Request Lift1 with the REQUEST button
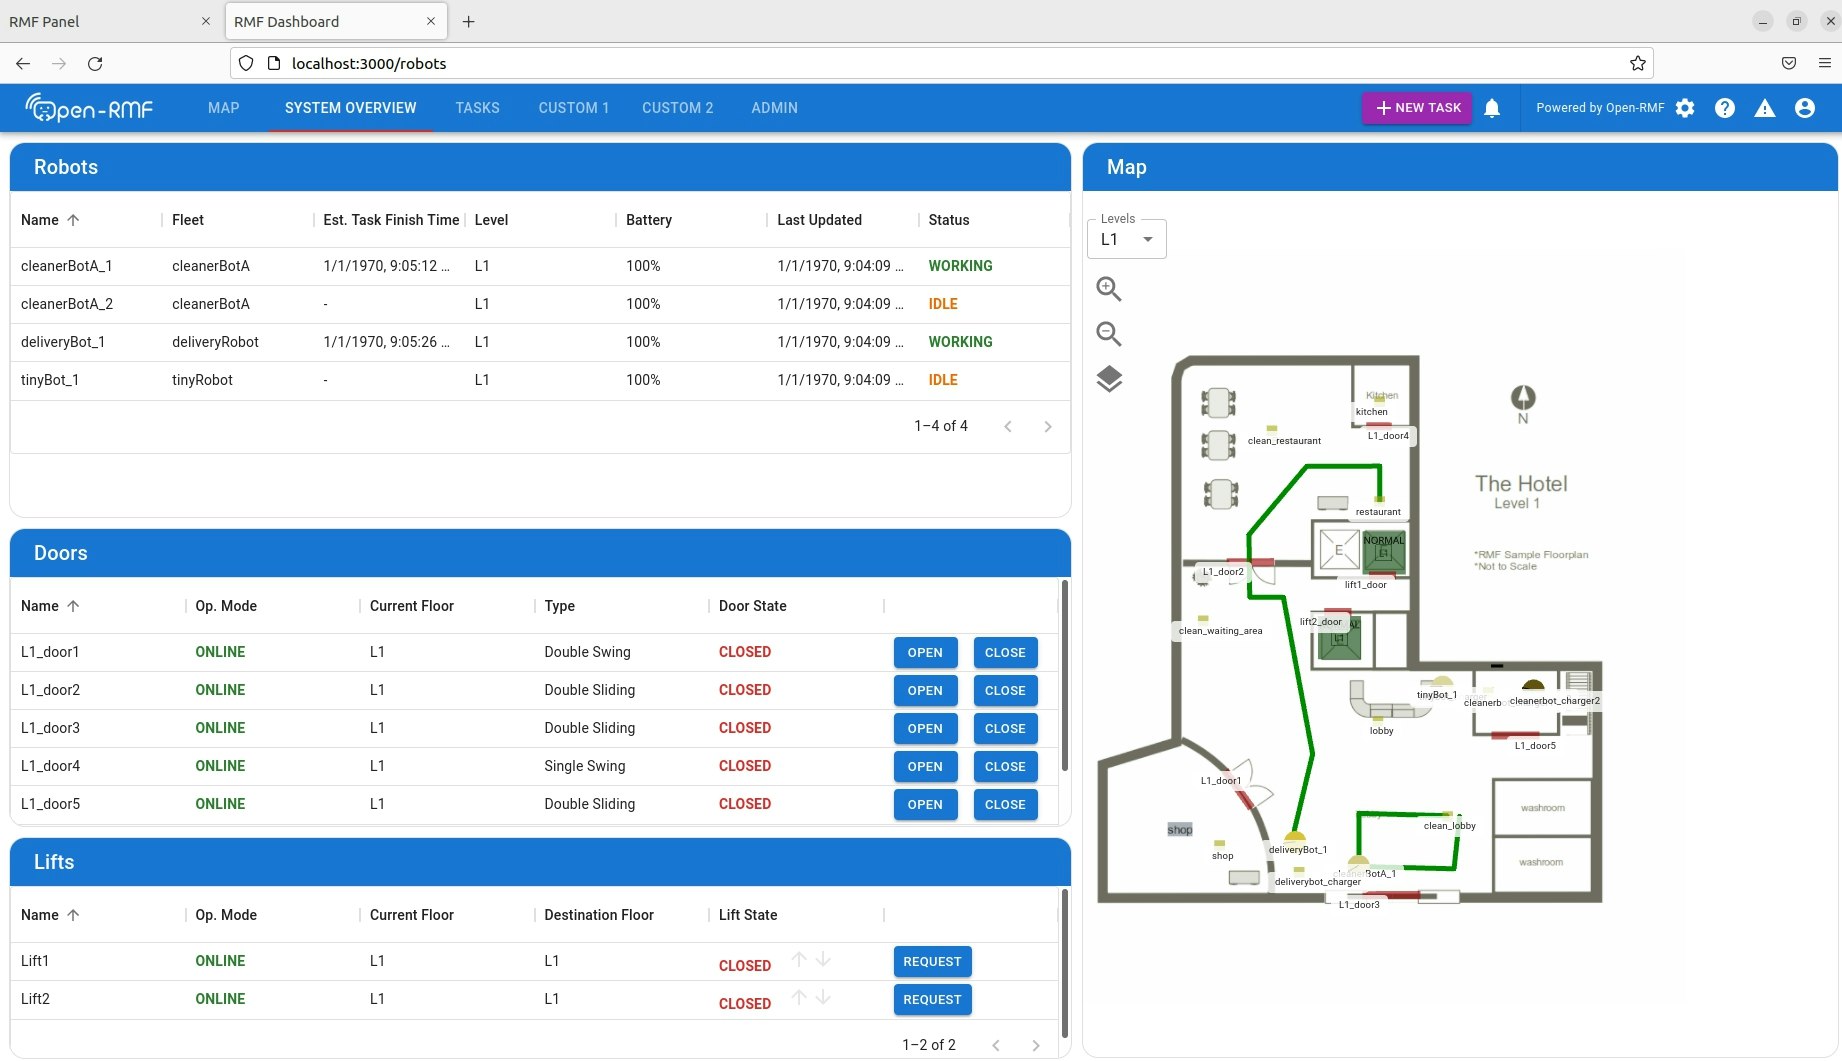Viewport: 1842px width, 1061px height. pos(931,961)
